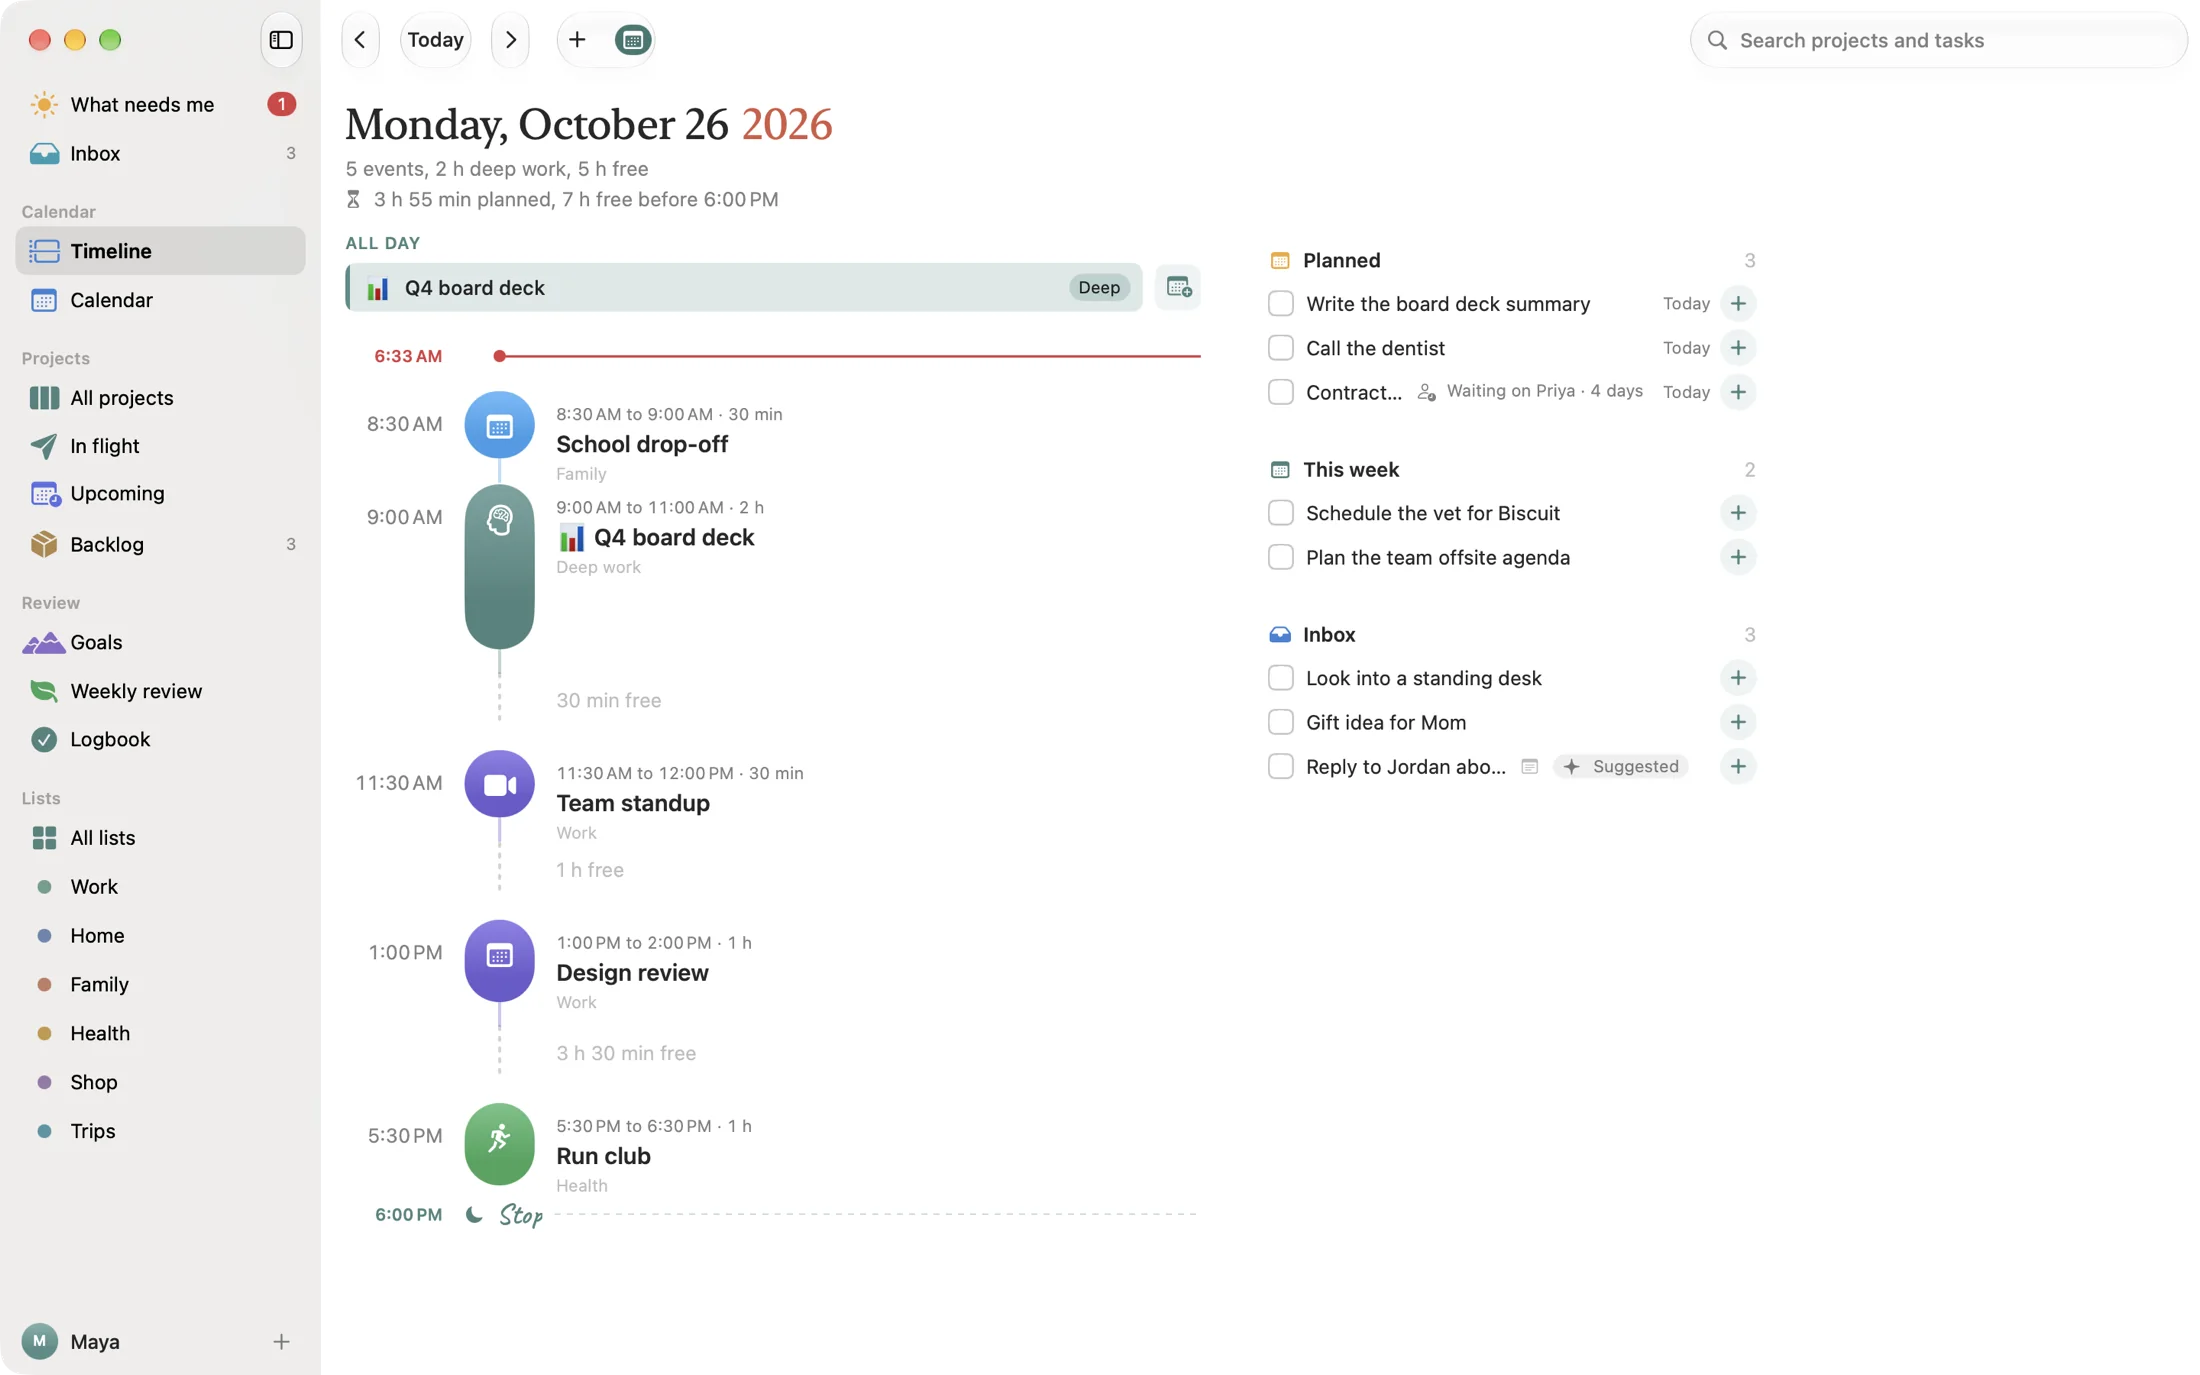This screenshot has height=1375, width=2200.
Task: Open Inbox in the sidebar
Action: [x=160, y=153]
